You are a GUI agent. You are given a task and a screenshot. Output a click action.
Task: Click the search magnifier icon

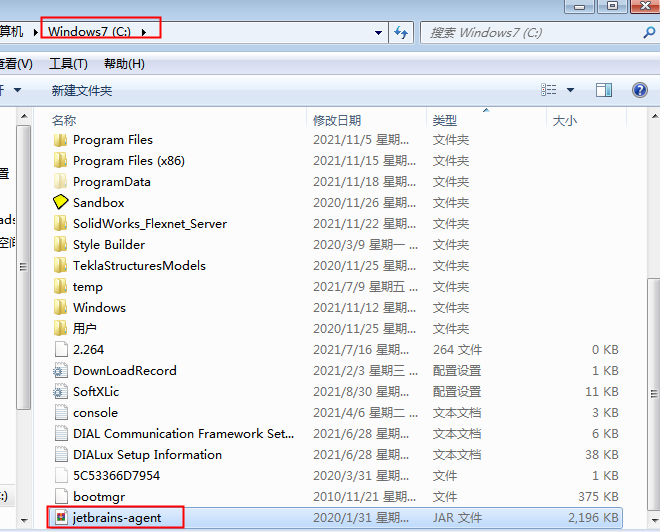[x=649, y=32]
